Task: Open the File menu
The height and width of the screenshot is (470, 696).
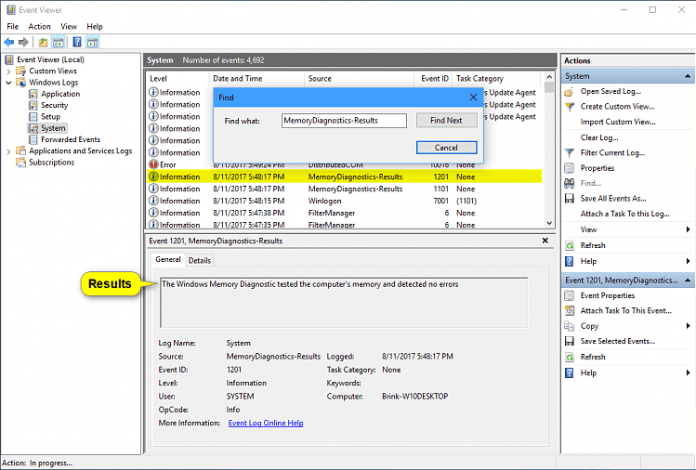Action: [12, 27]
